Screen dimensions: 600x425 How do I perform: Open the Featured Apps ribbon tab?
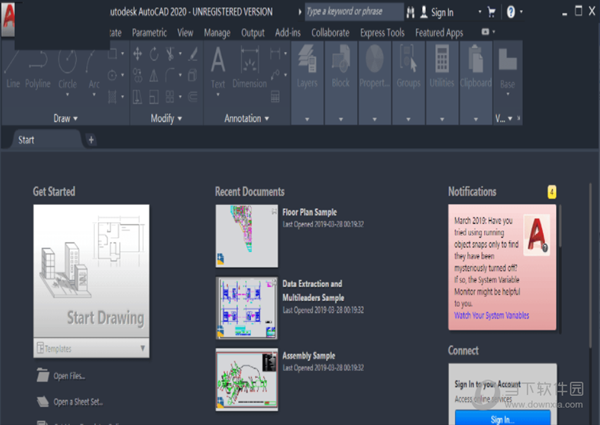click(439, 33)
